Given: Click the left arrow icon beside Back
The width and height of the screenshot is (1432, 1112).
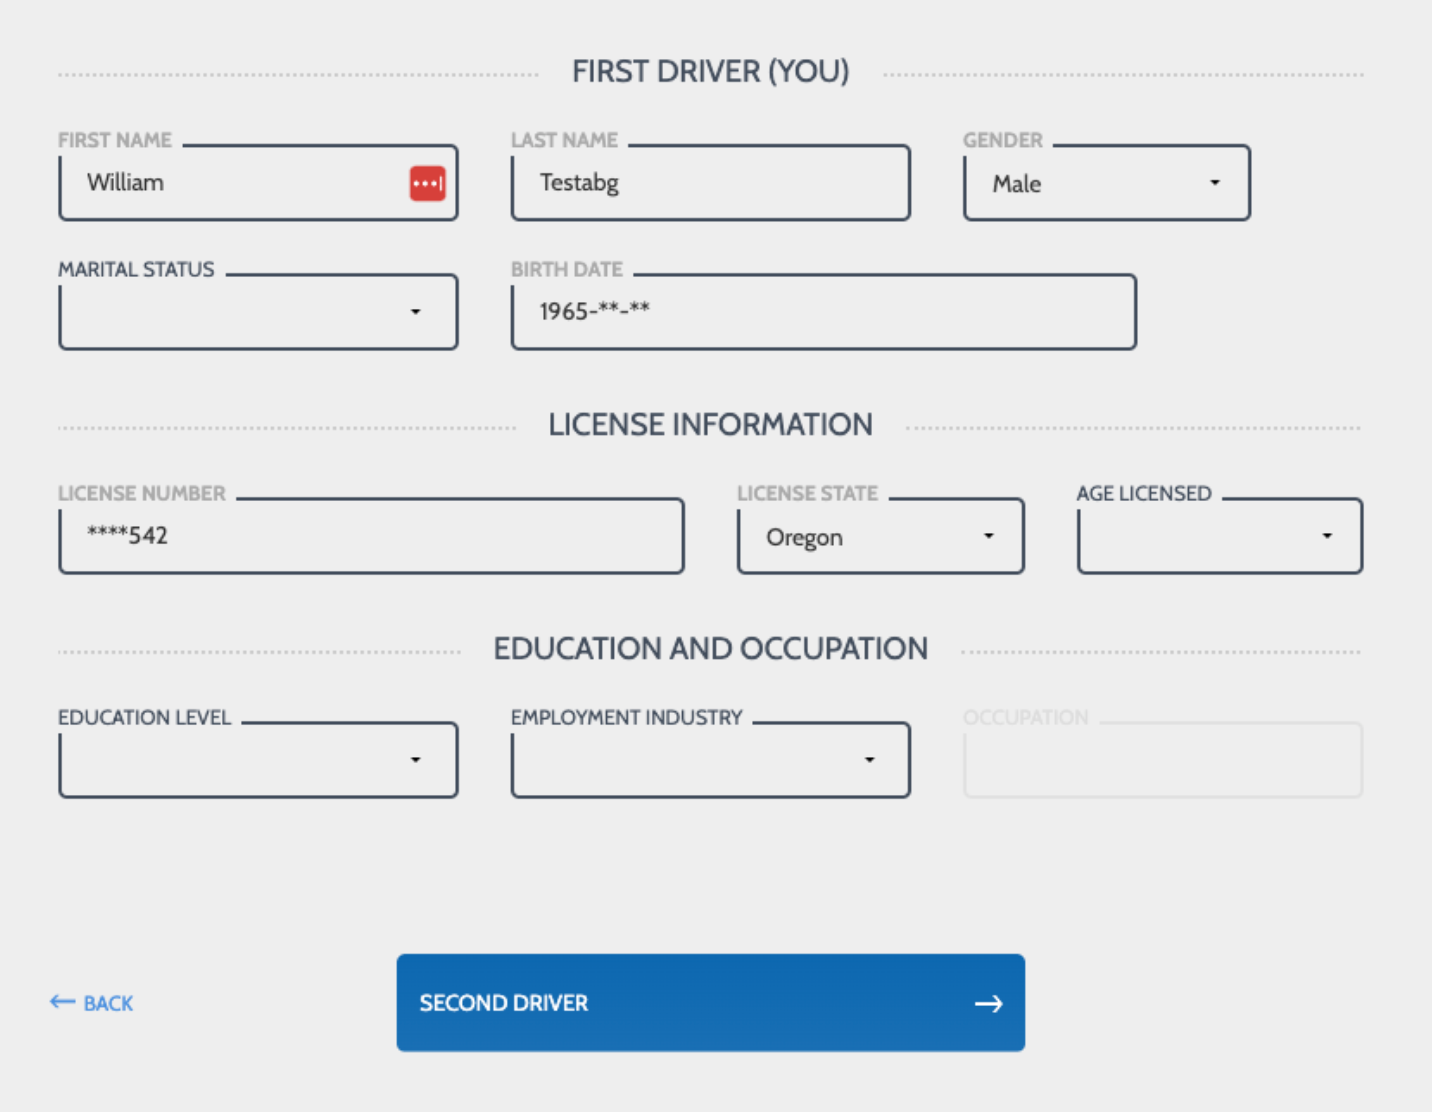Looking at the screenshot, I should [62, 1002].
